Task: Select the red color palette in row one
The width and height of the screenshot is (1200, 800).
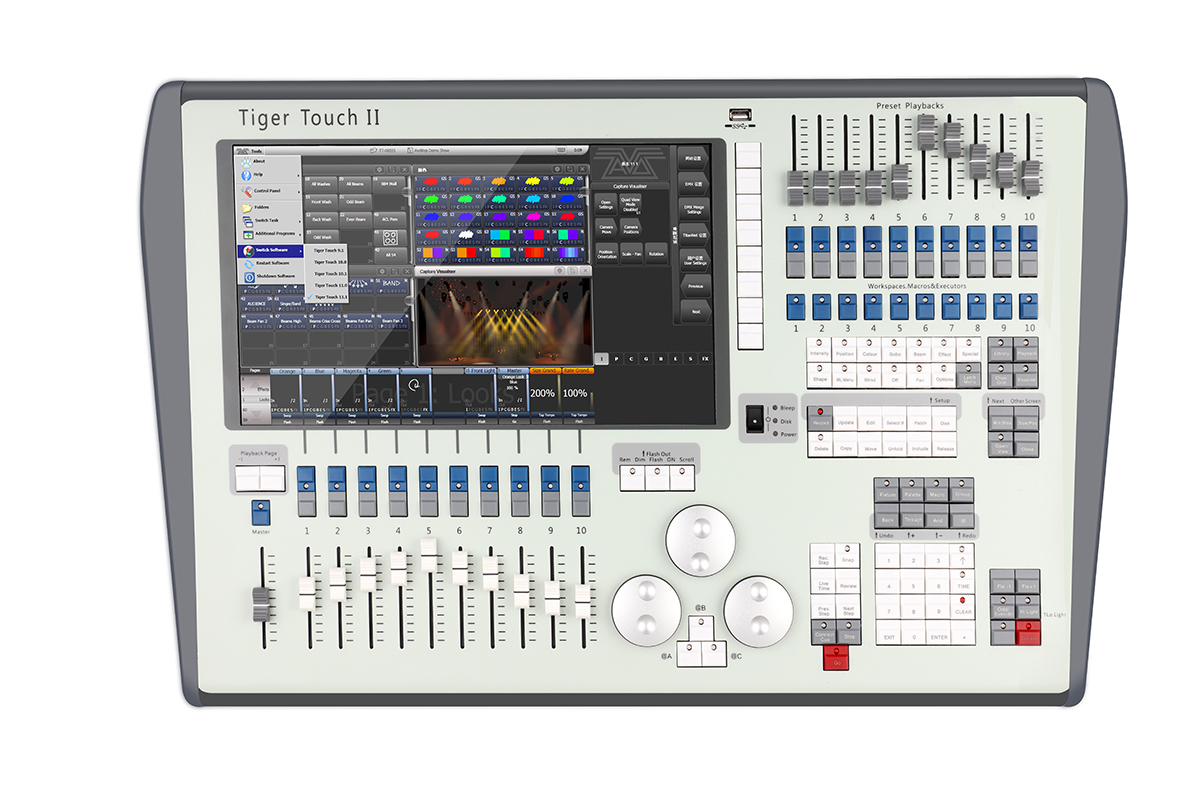Action: (432, 181)
